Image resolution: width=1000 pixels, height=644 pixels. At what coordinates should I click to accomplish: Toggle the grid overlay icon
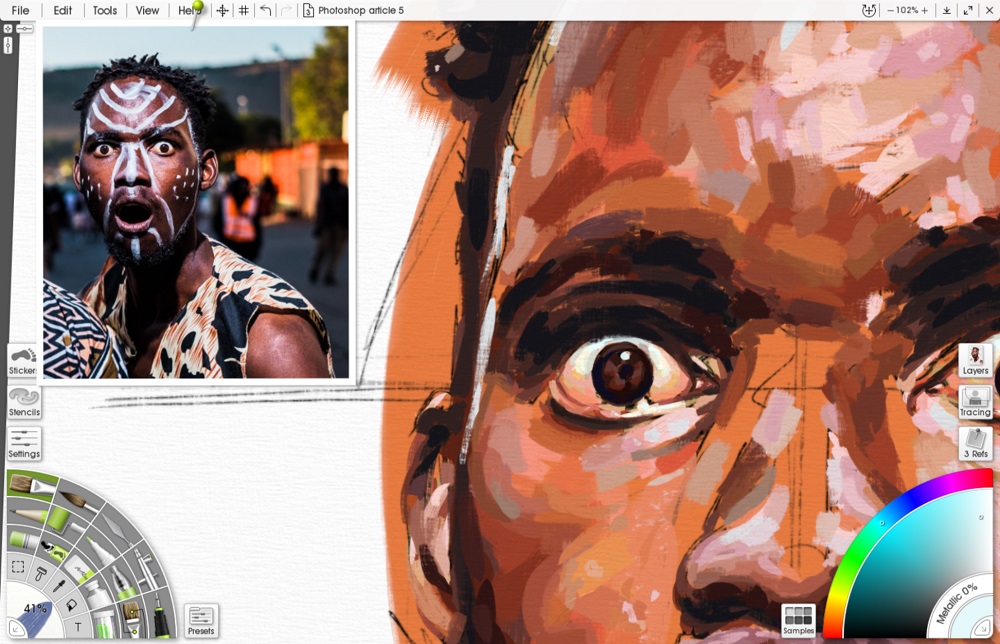tap(244, 10)
